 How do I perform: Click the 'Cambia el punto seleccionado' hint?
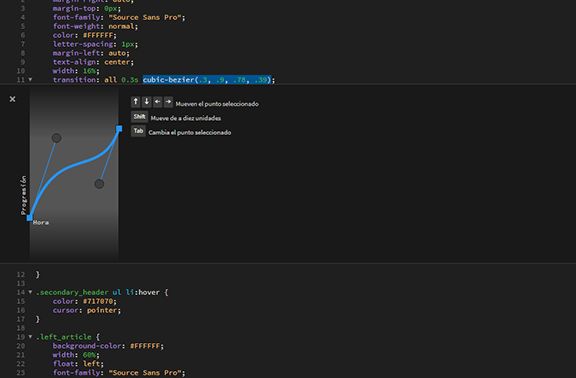click(190, 133)
